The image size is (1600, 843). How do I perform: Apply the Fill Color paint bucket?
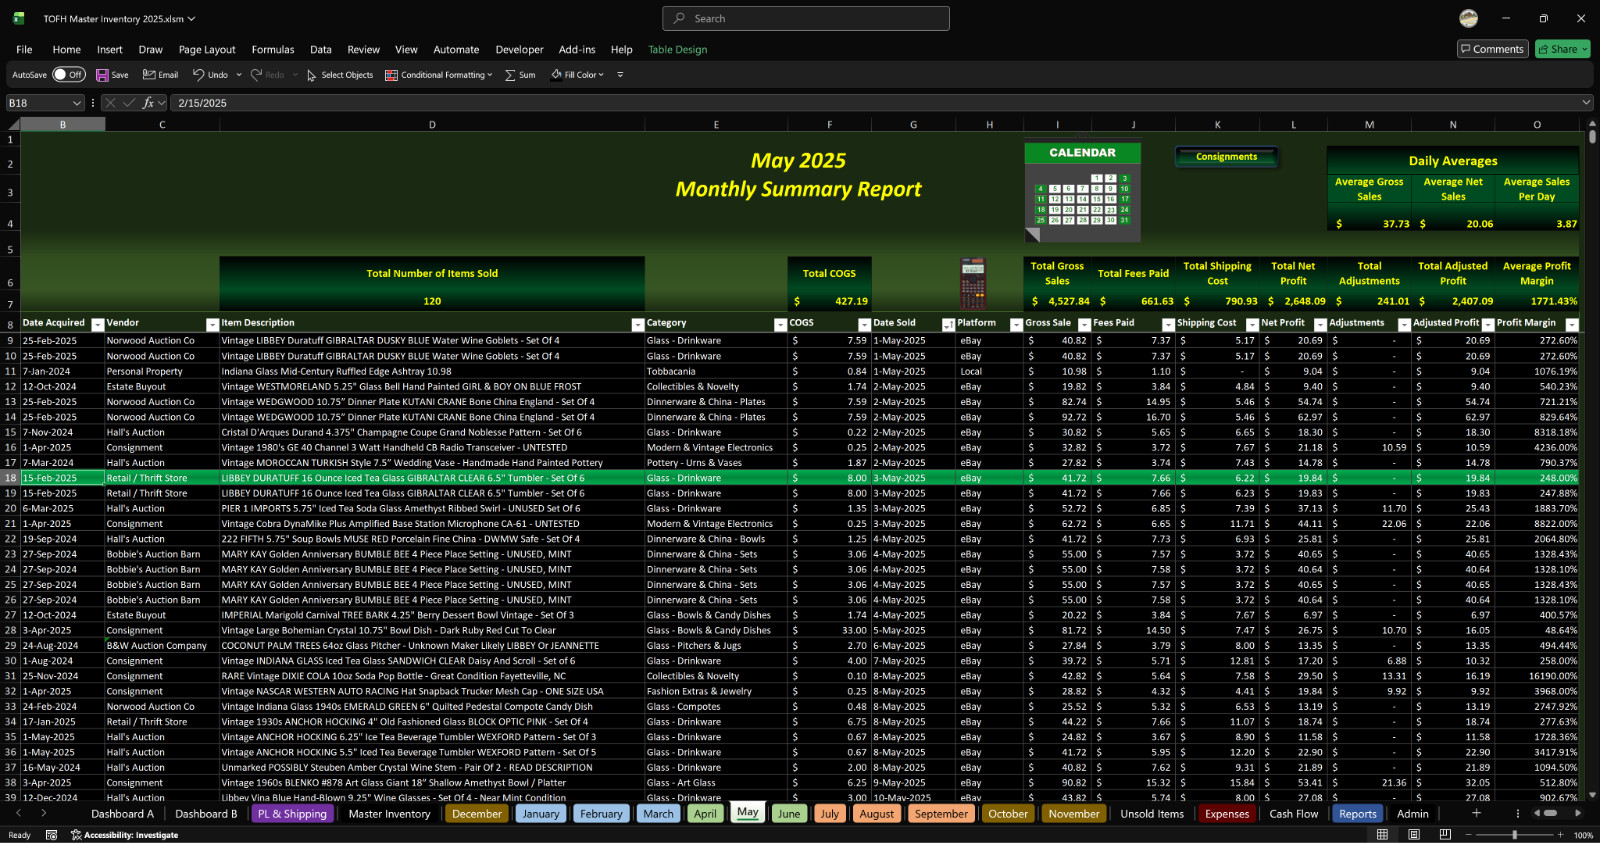pyautogui.click(x=556, y=75)
